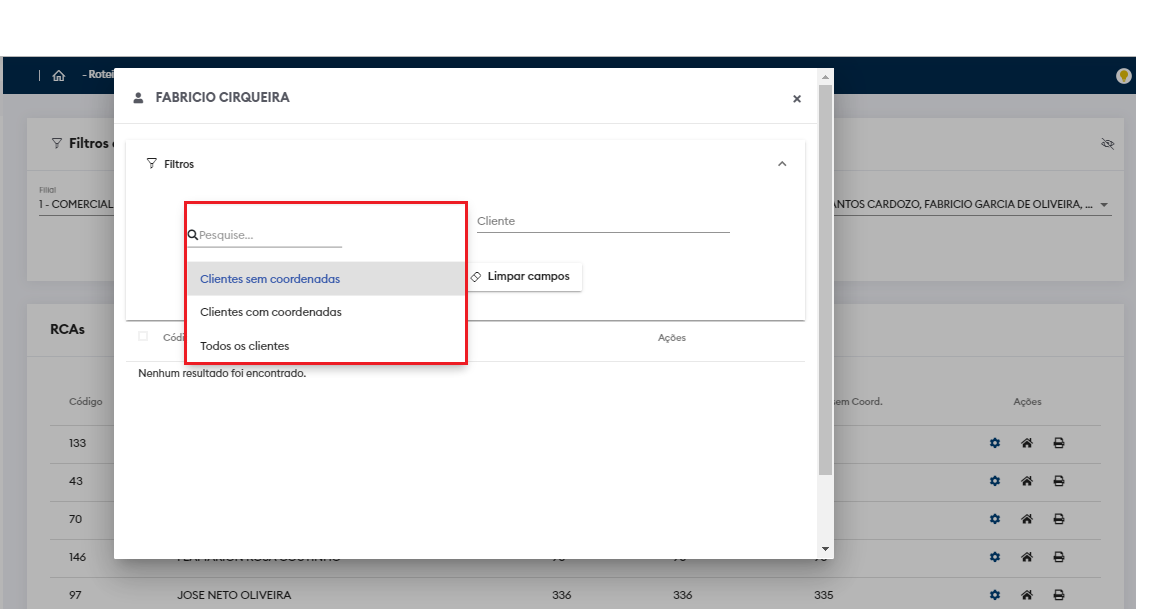Focus the Pesquise search field
The image size is (1152, 609).
[265, 235]
